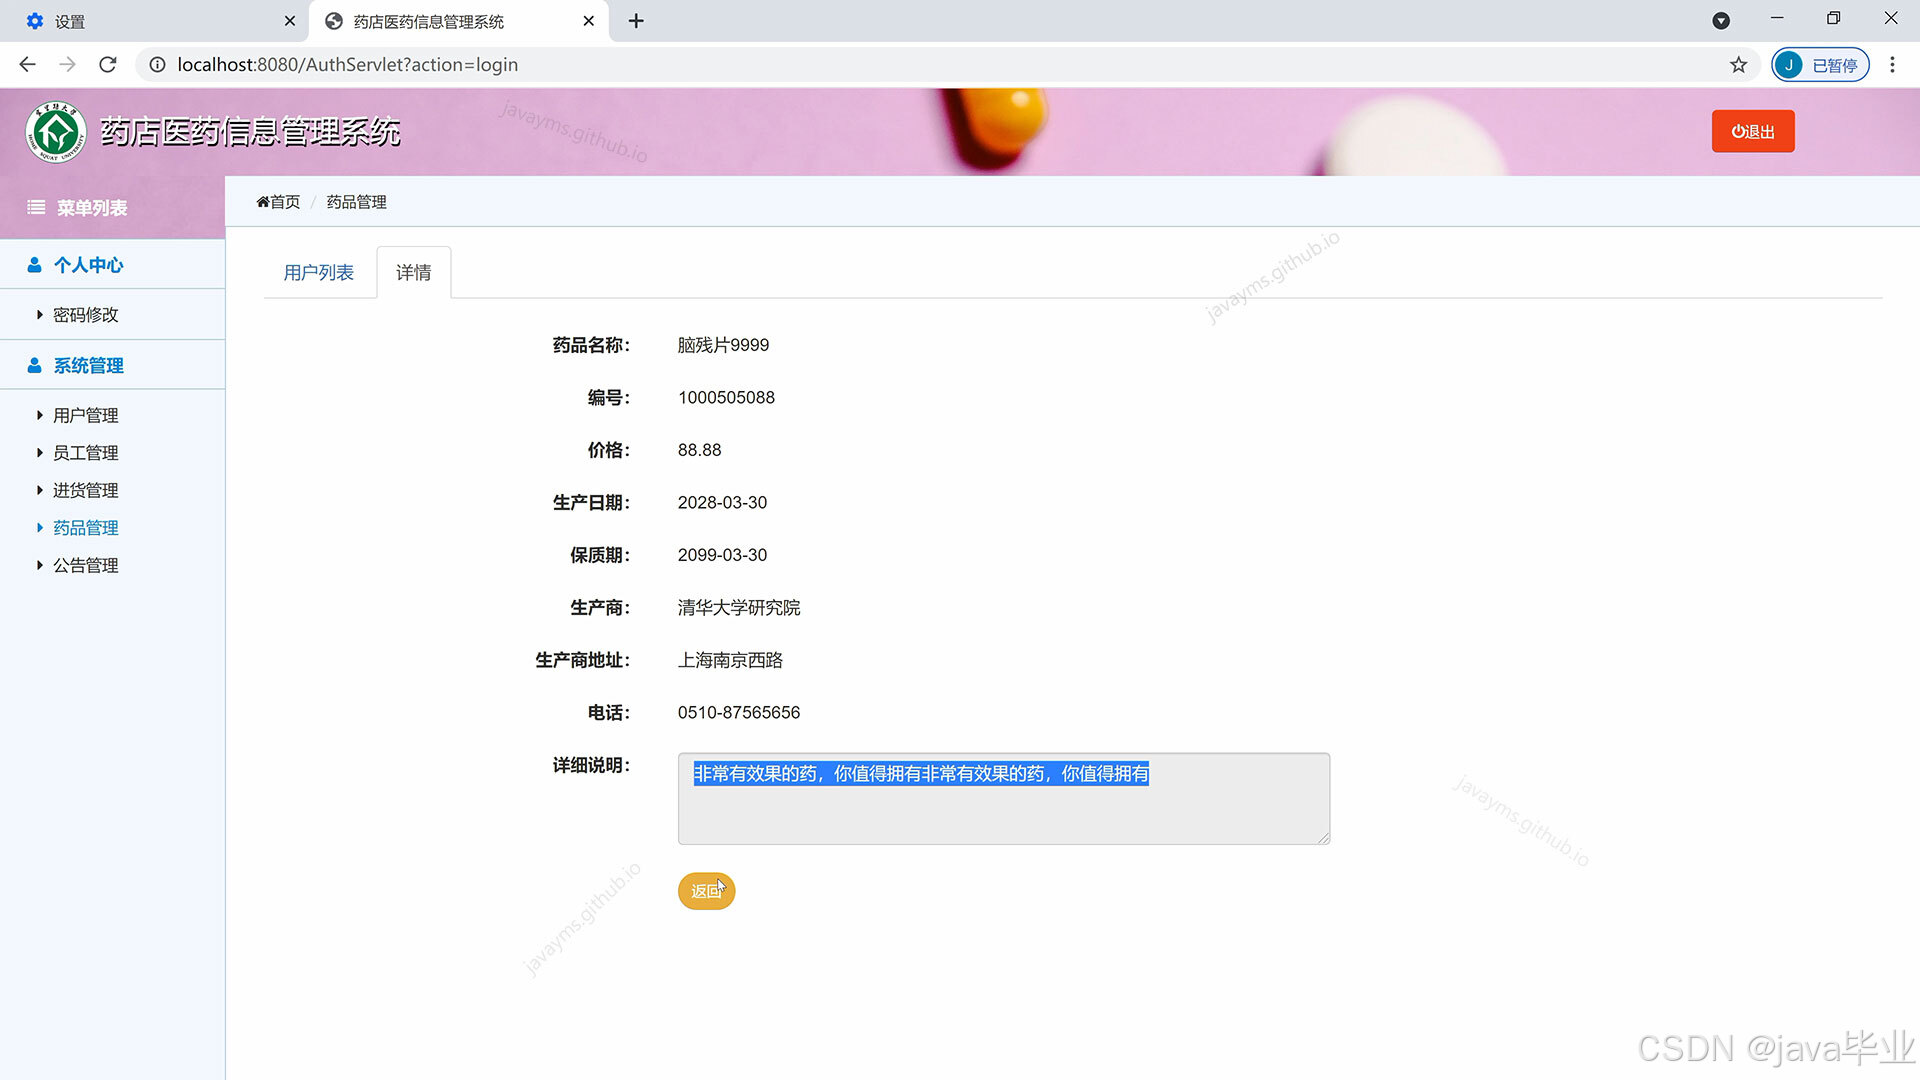Image resolution: width=1920 pixels, height=1080 pixels.
Task: Click the browser back arrow
Action: pos(27,65)
